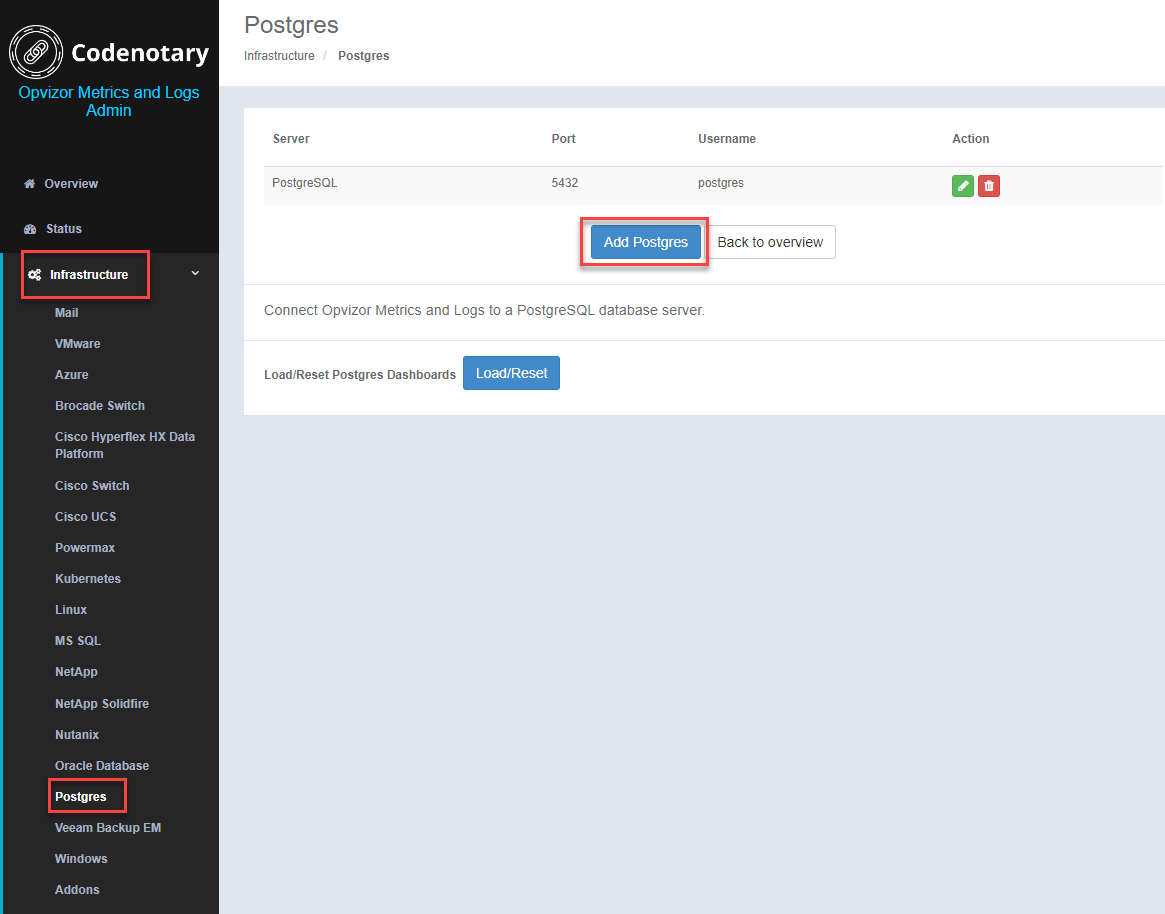Image resolution: width=1165 pixels, height=914 pixels.
Task: Click the Add Postgres button
Action: (x=646, y=242)
